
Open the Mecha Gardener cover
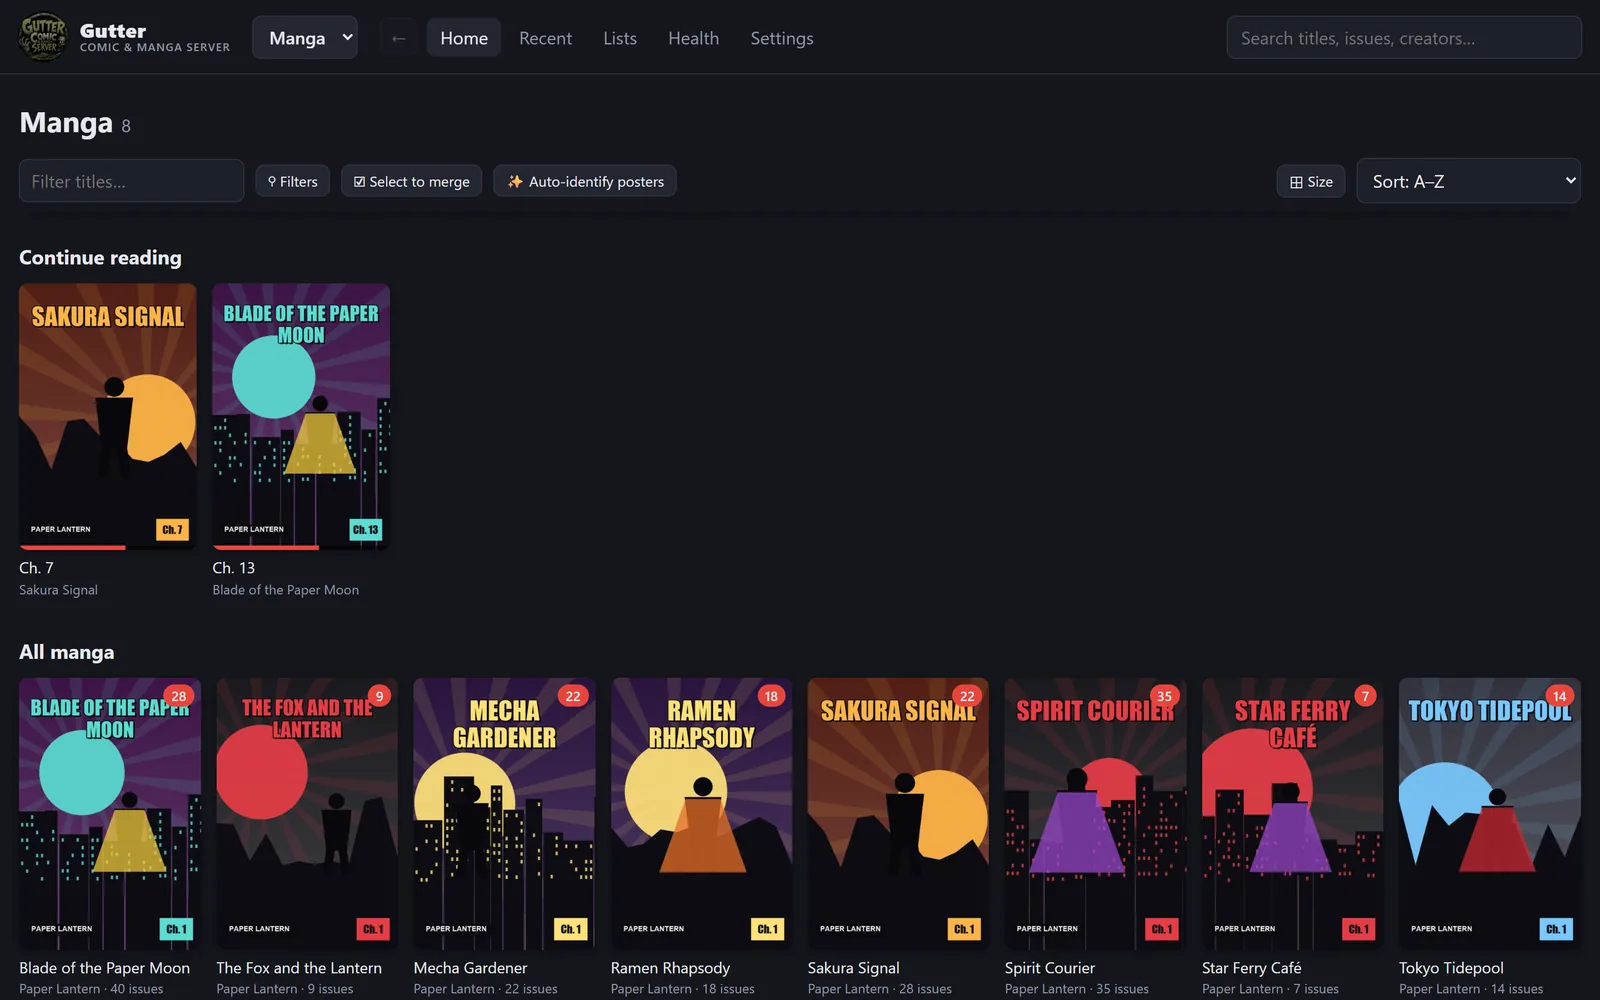[x=504, y=814]
